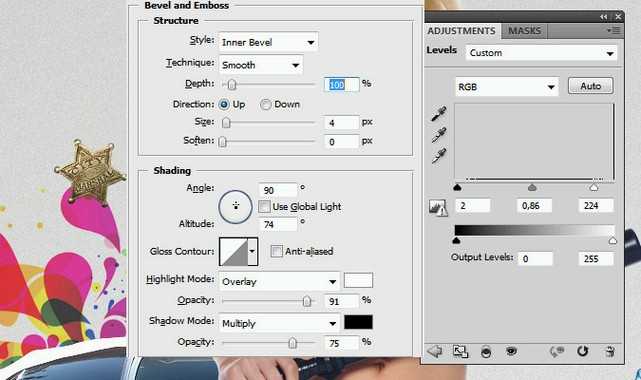Click the Size value input field
The image size is (641, 380).
(x=341, y=123)
